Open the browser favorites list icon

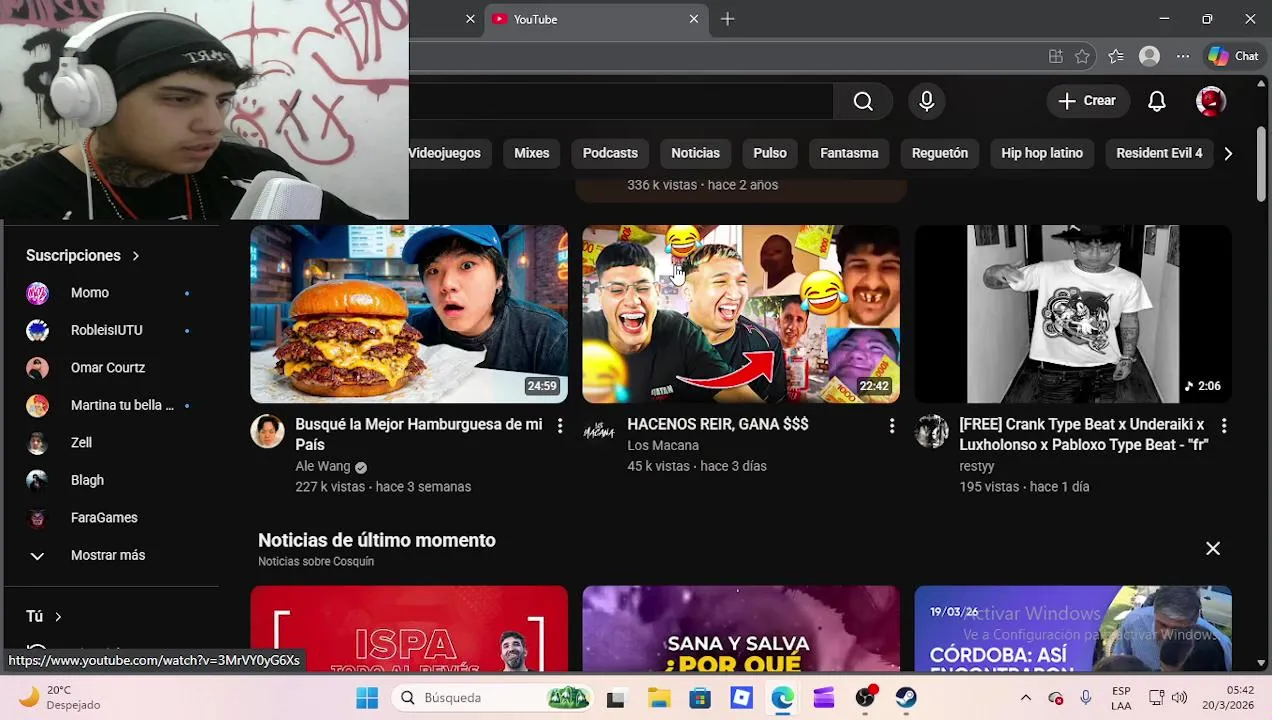pos(1116,57)
